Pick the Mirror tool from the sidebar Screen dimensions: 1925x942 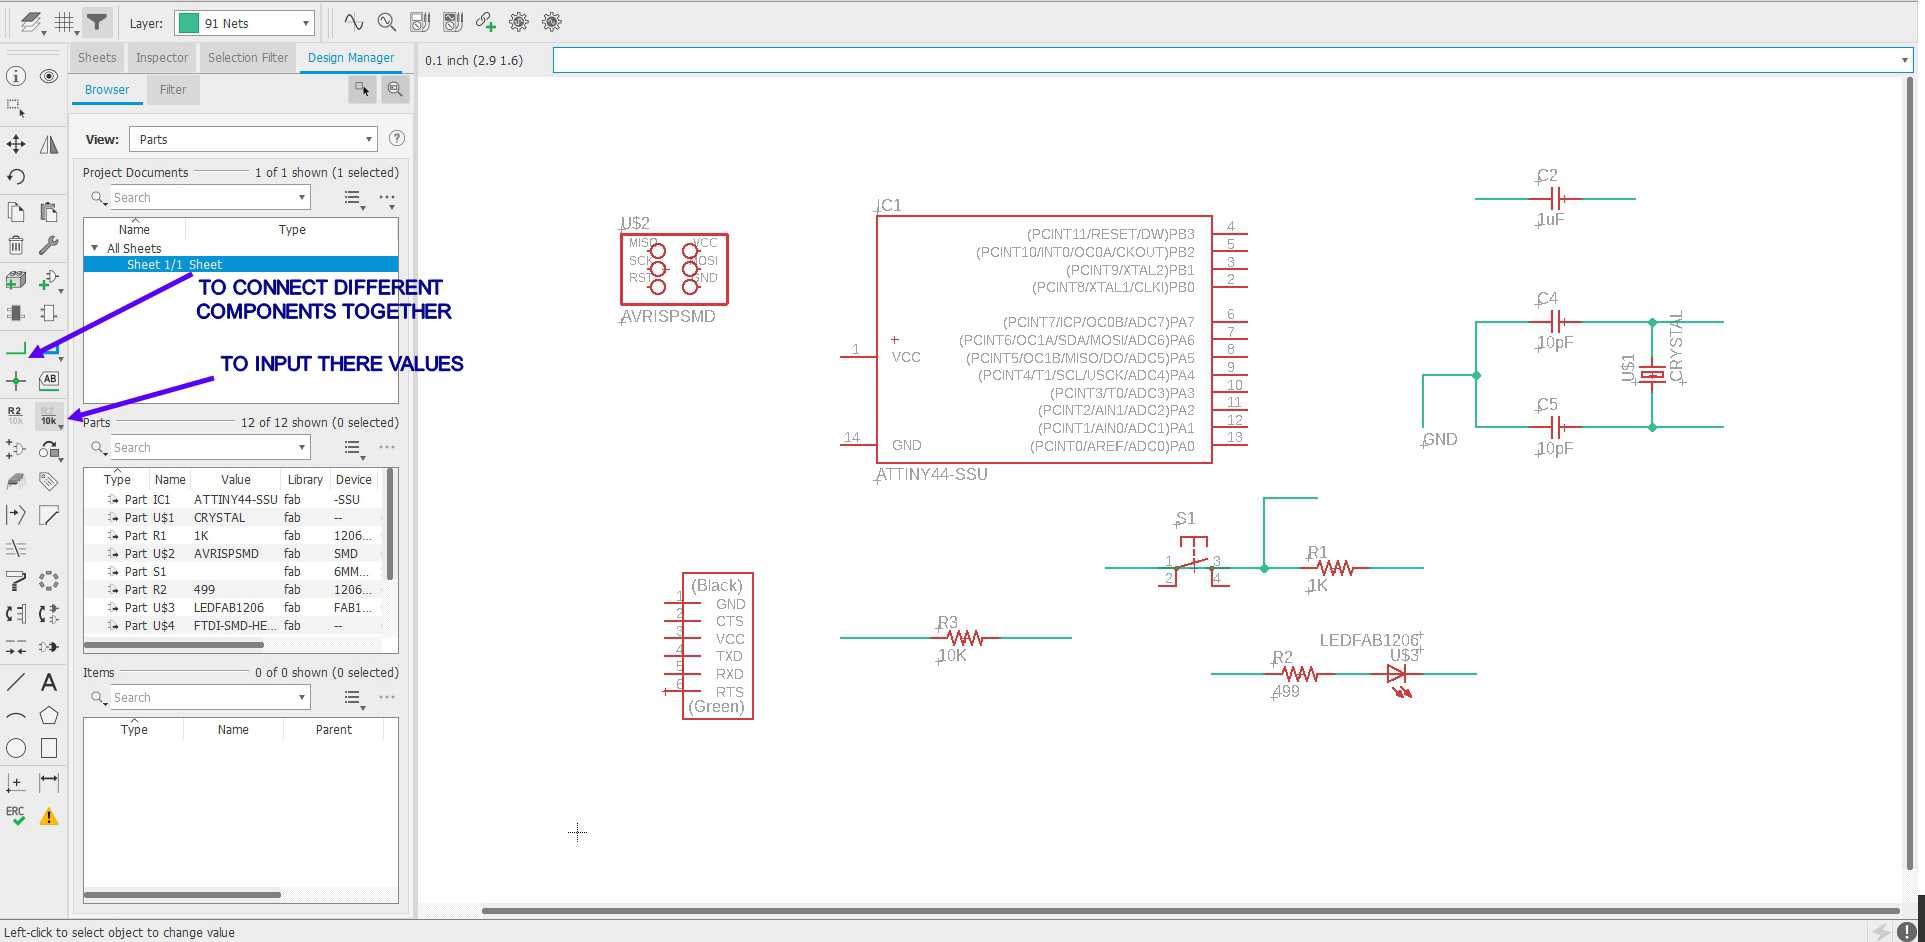click(49, 144)
